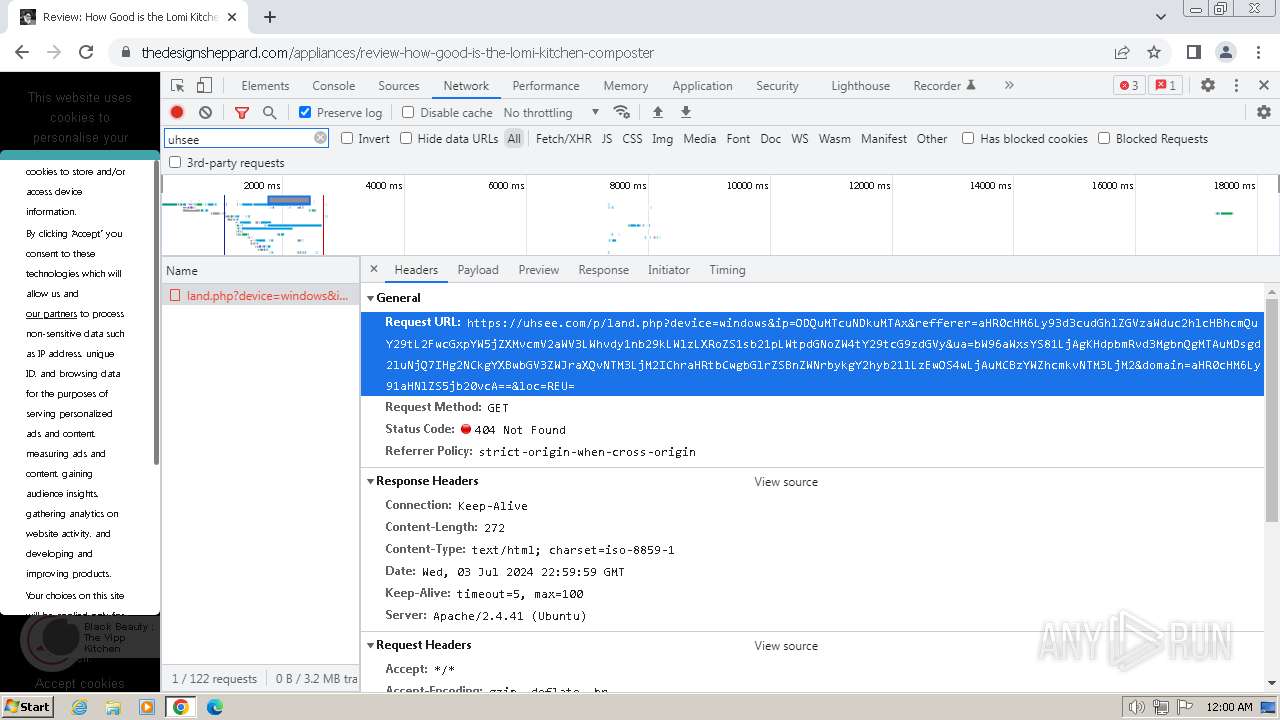Screen dimensions: 1280x720
Task: Show the 1 issue badge
Action: tap(1165, 86)
